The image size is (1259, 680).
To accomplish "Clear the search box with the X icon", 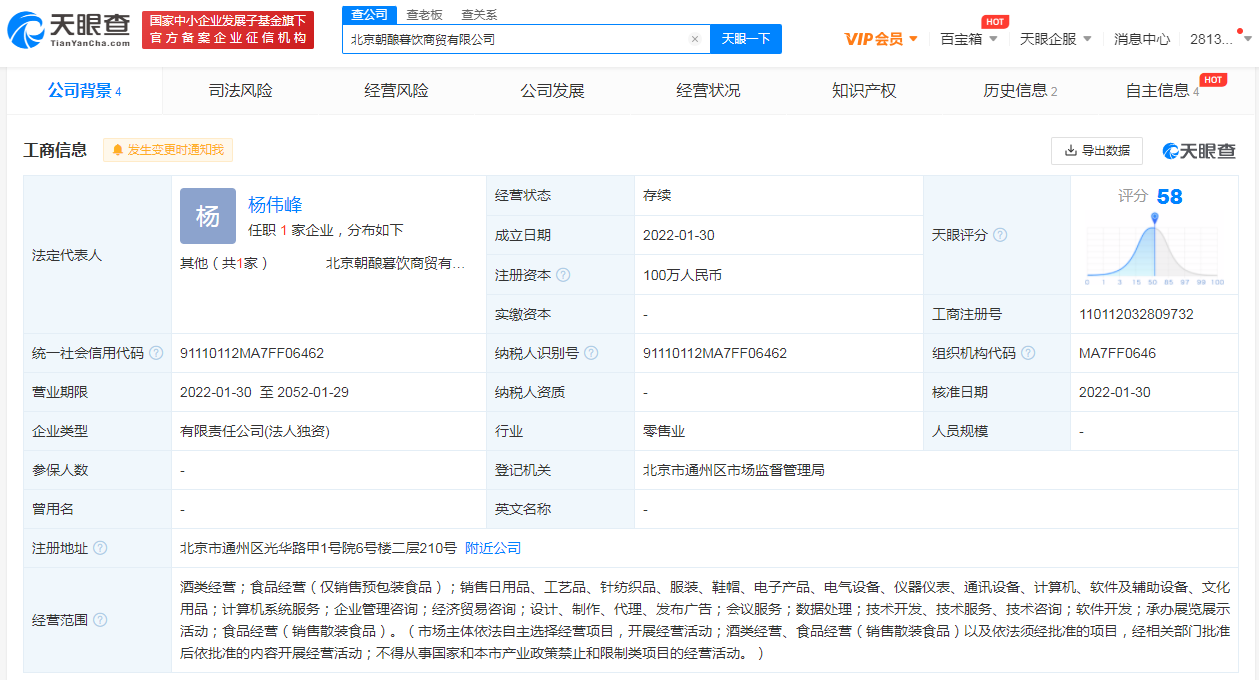I will pos(695,39).
